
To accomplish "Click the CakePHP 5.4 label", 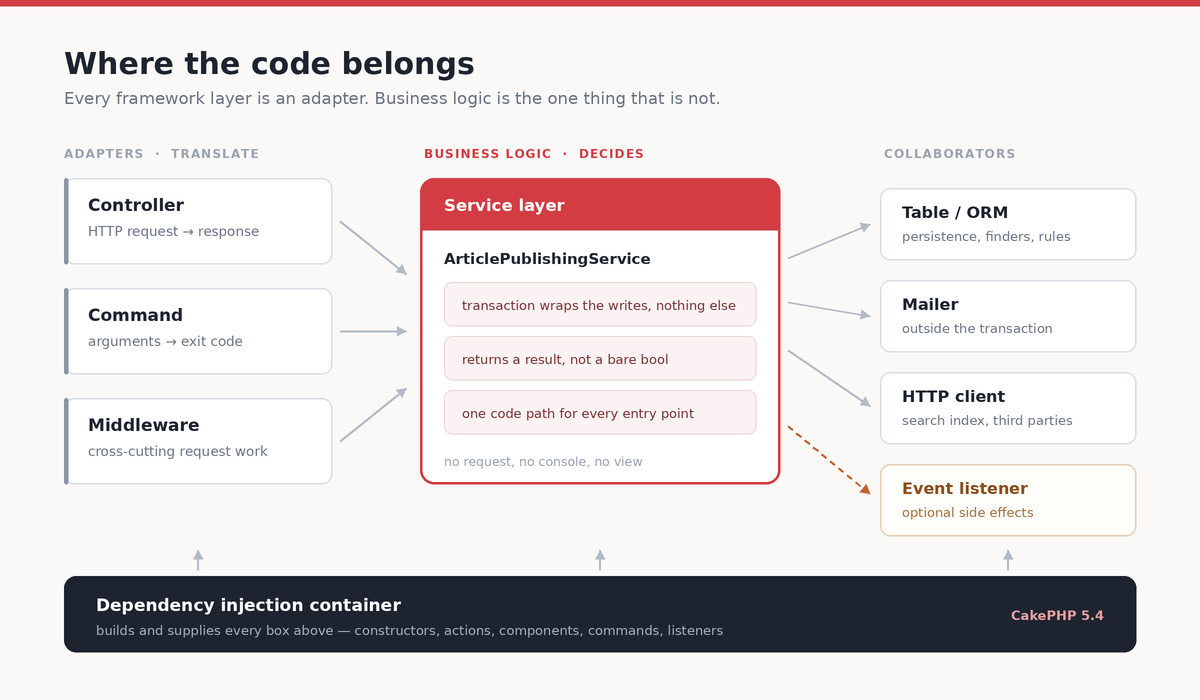I will (1057, 616).
